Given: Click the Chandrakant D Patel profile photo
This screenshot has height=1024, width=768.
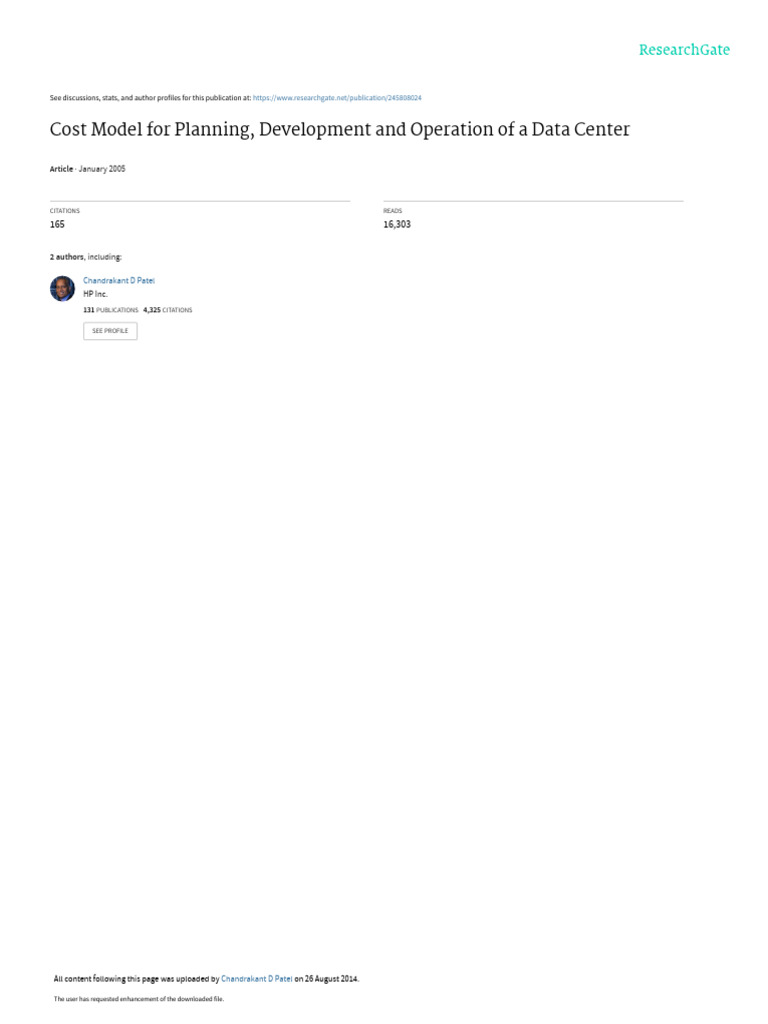Looking at the screenshot, I should [63, 288].
